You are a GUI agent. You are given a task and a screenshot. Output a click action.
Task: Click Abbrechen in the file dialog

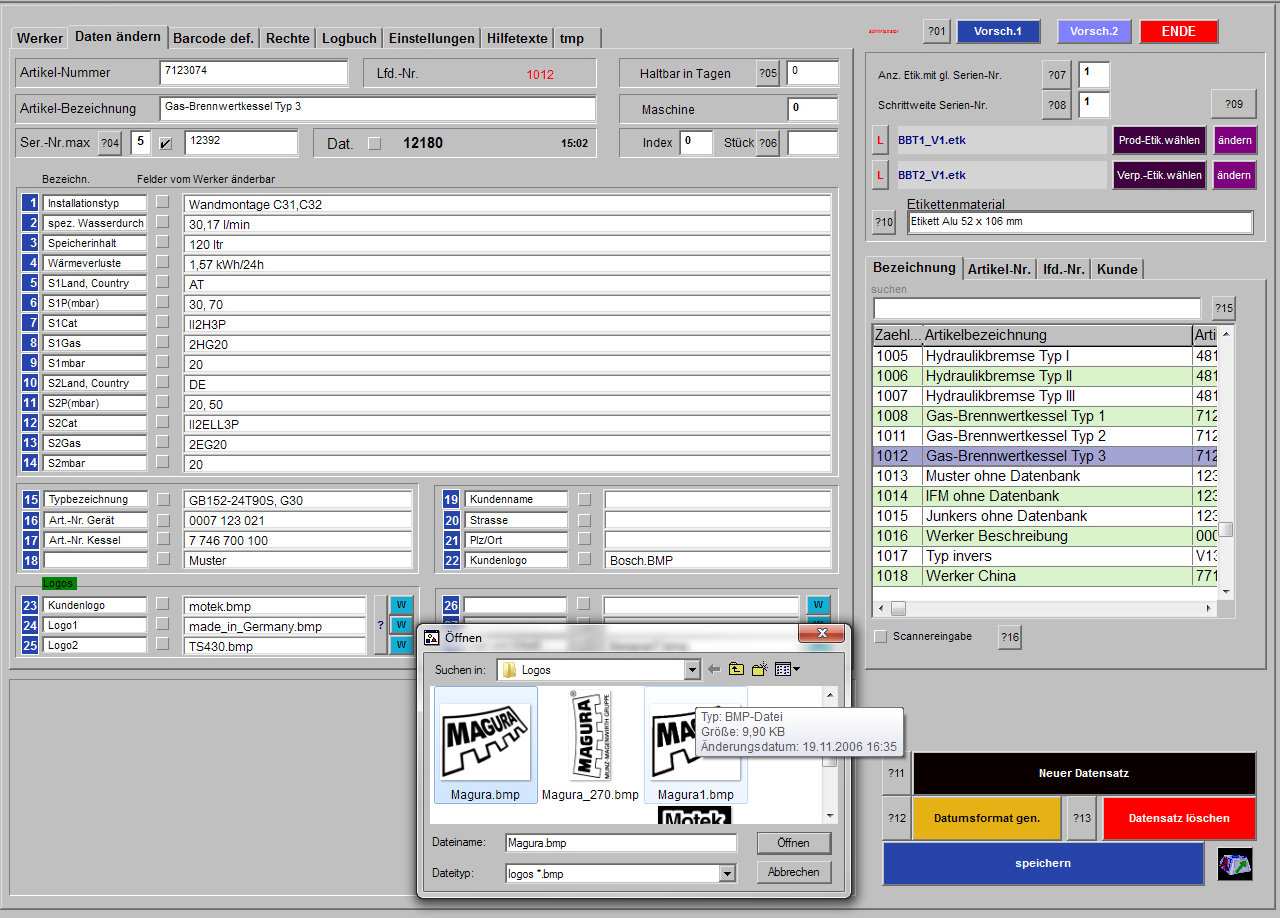794,872
